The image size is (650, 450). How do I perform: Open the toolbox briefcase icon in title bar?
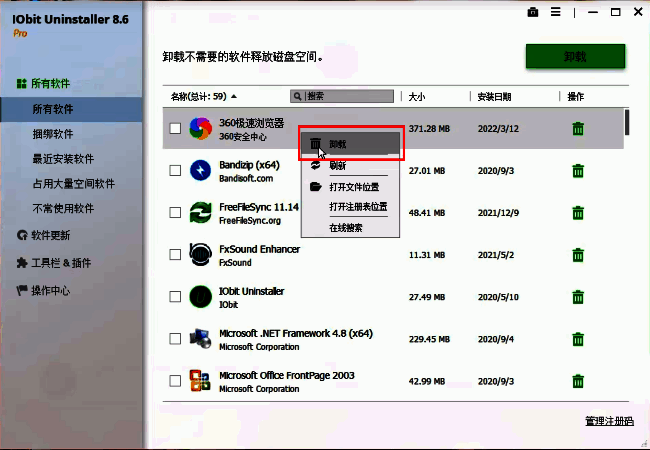[x=533, y=12]
